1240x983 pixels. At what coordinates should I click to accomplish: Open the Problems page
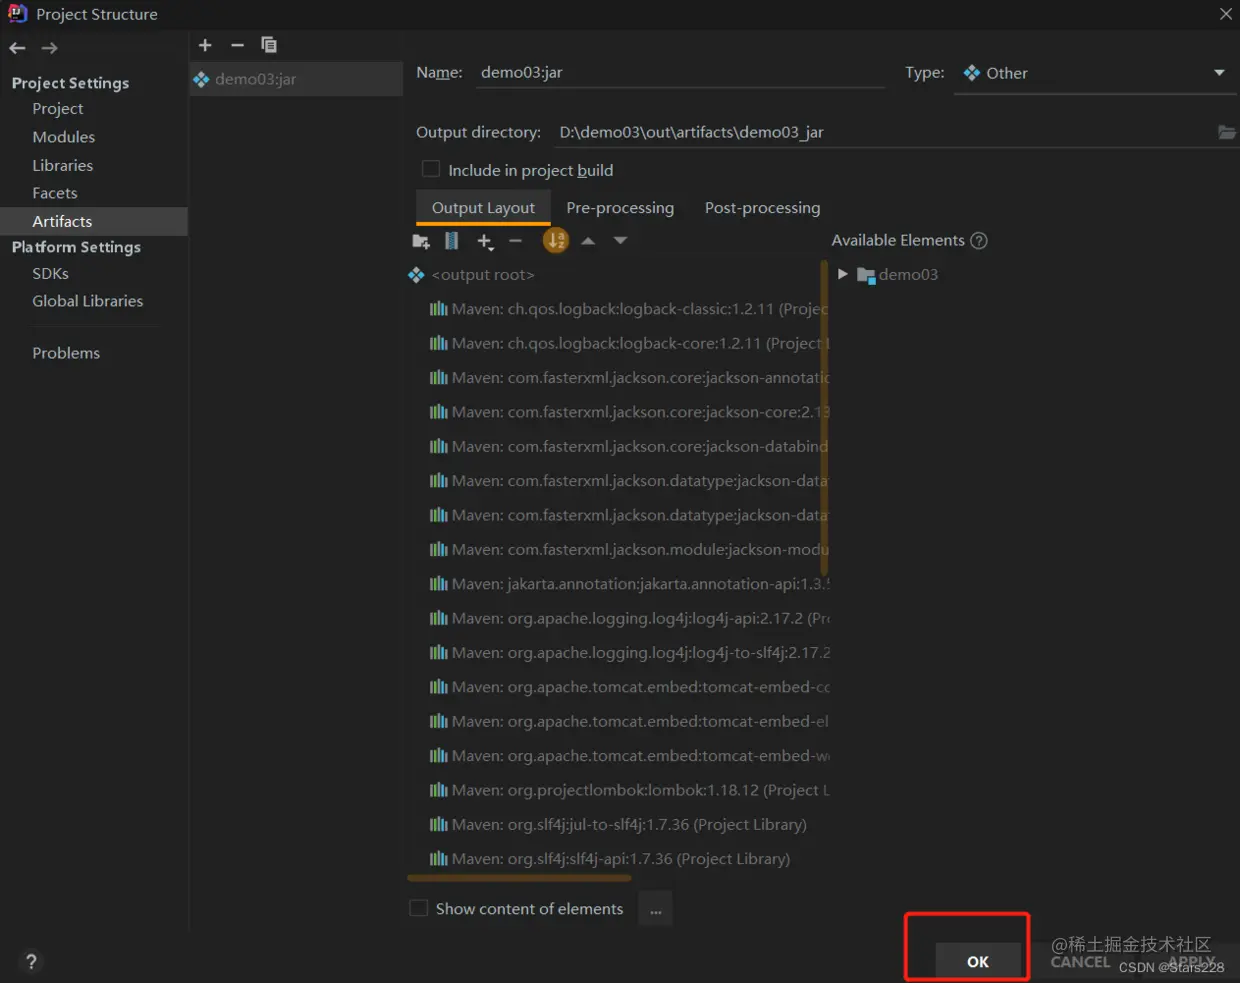pos(66,353)
